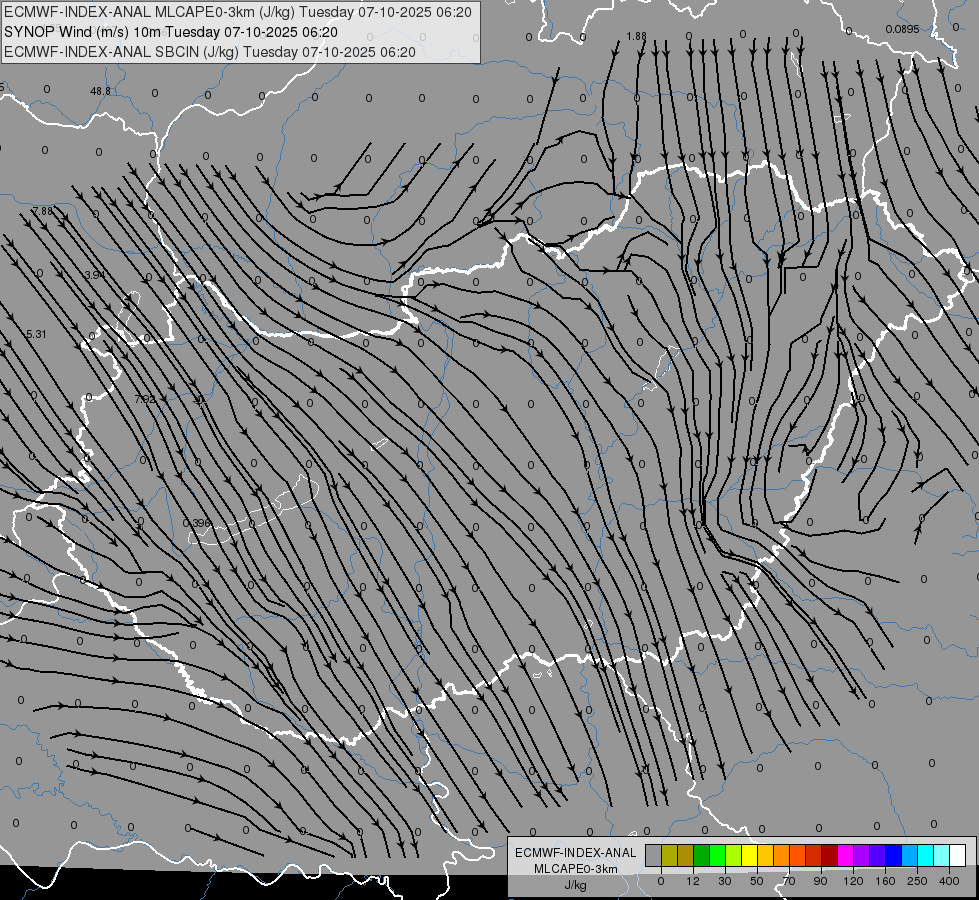Select the gray swatch in the legend
The image size is (979, 900).
pos(654,855)
